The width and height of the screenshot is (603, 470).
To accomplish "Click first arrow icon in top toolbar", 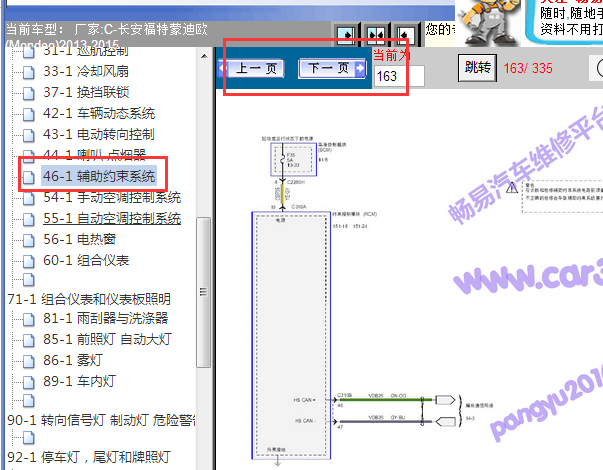I will [x=346, y=35].
